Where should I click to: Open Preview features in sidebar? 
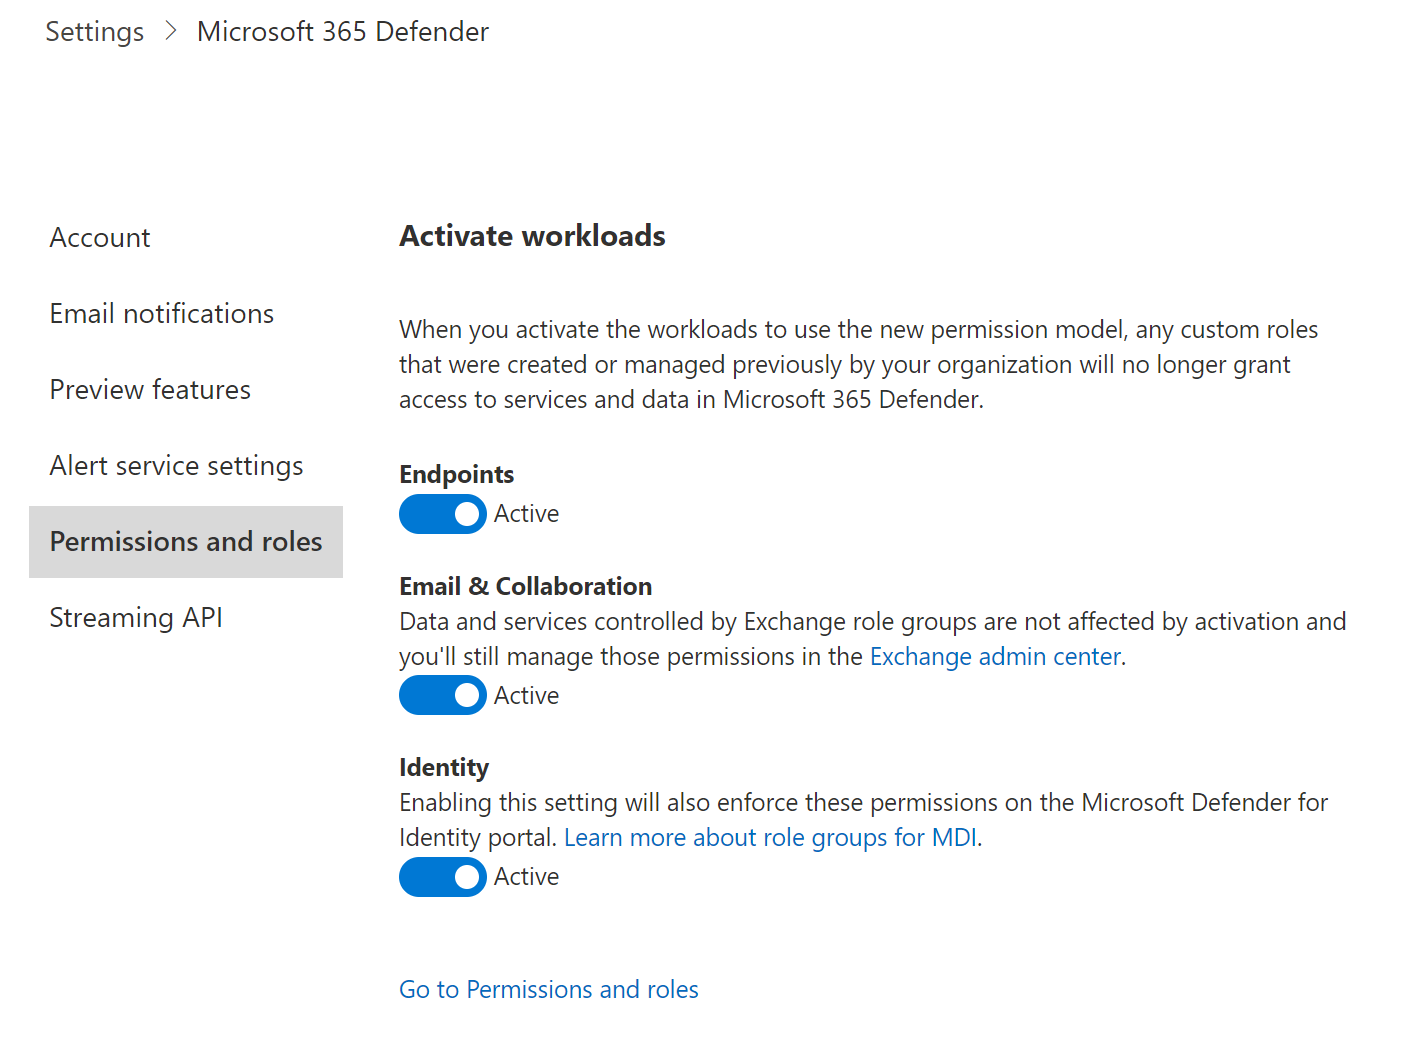tap(150, 390)
